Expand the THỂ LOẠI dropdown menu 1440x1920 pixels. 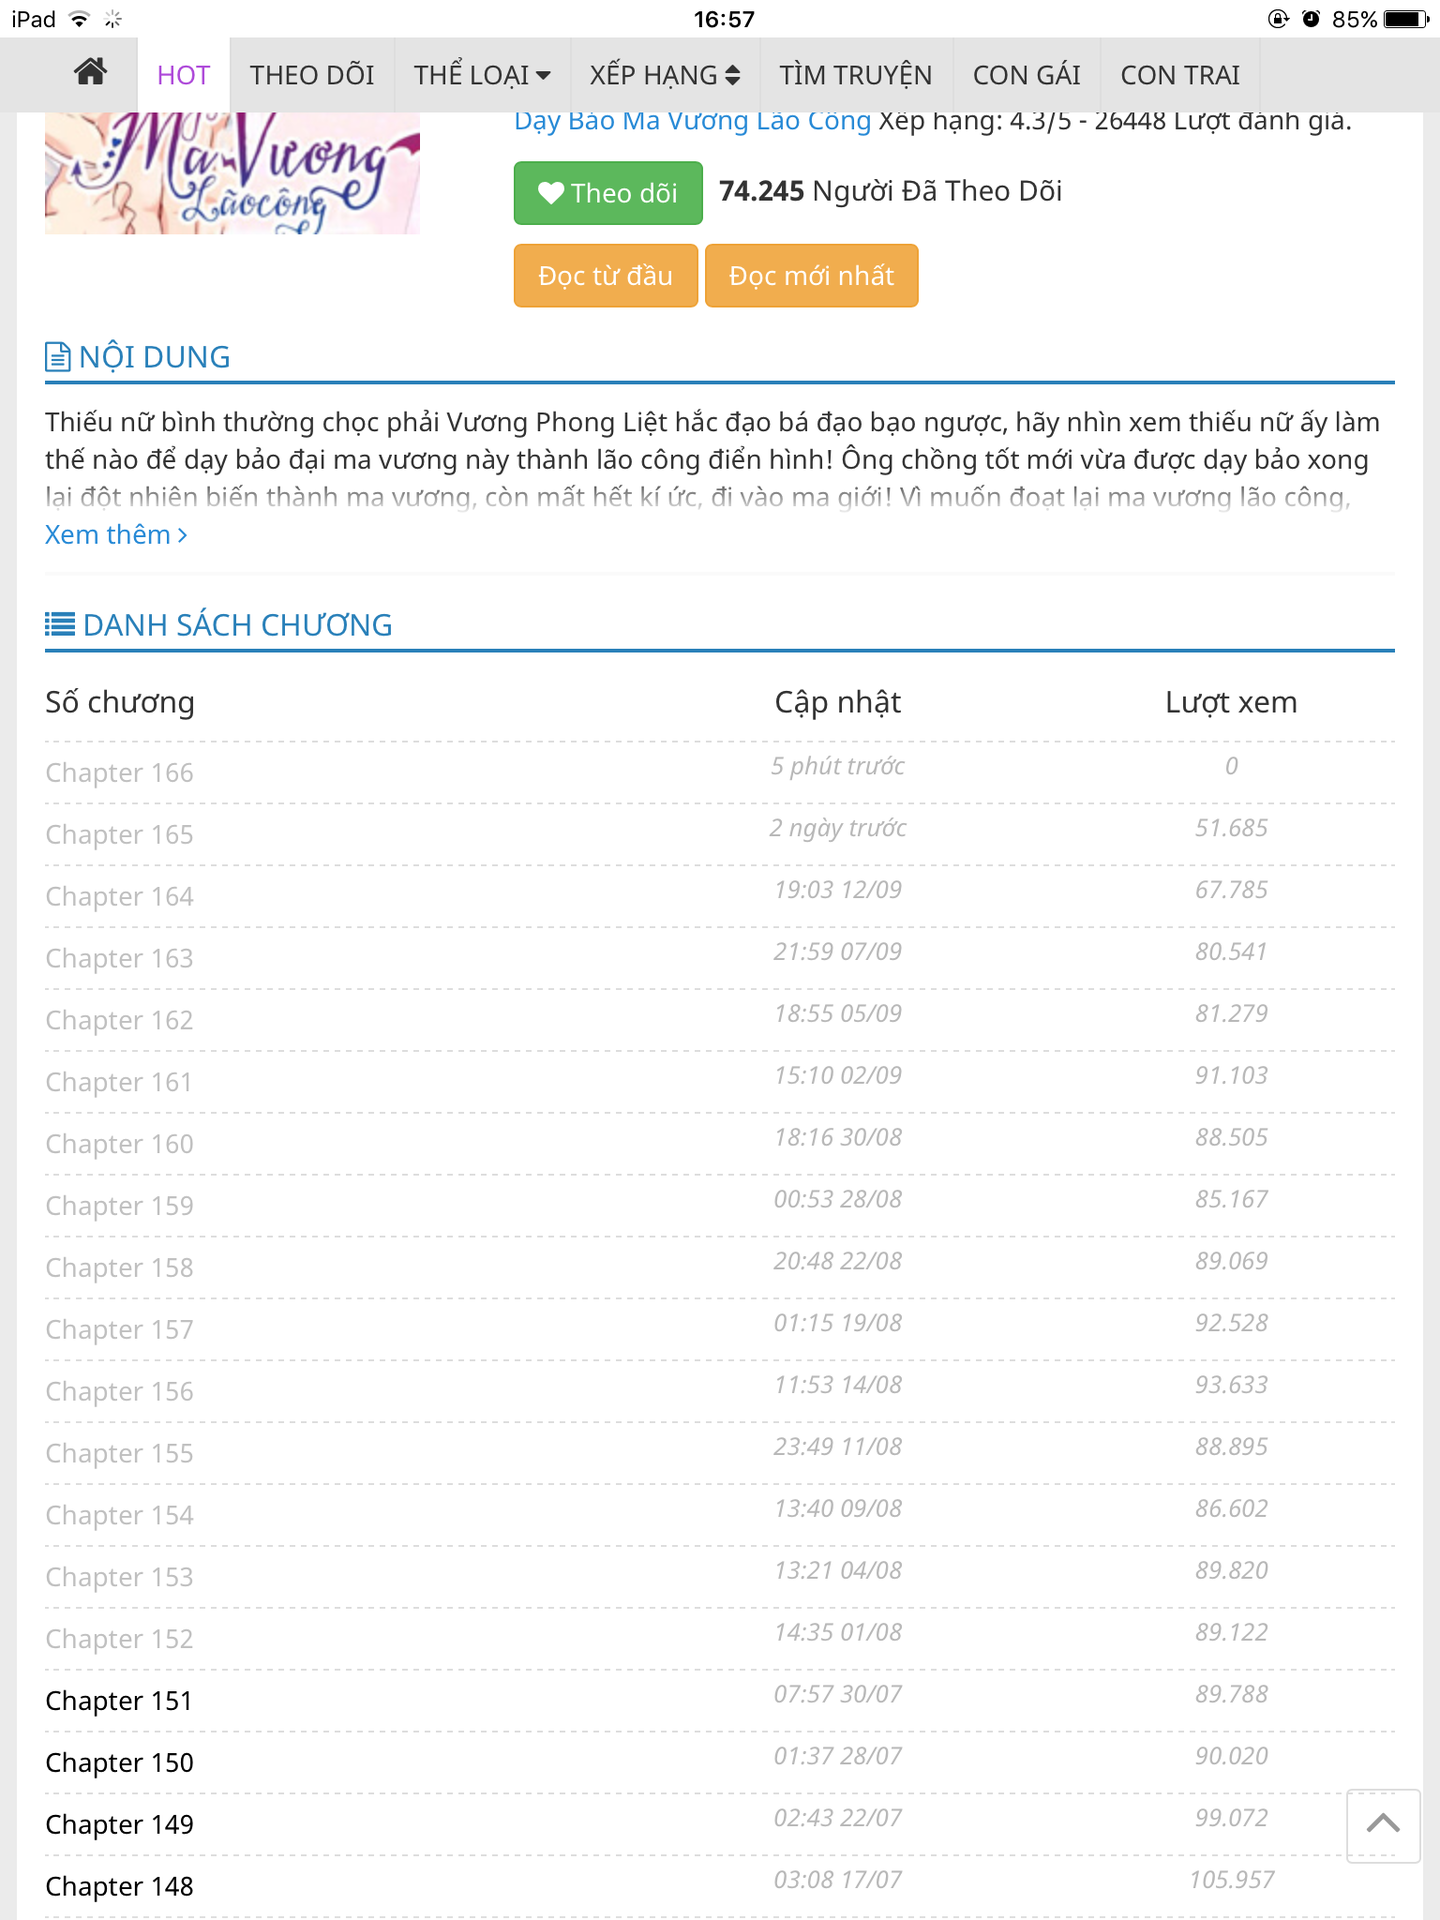click(x=482, y=75)
